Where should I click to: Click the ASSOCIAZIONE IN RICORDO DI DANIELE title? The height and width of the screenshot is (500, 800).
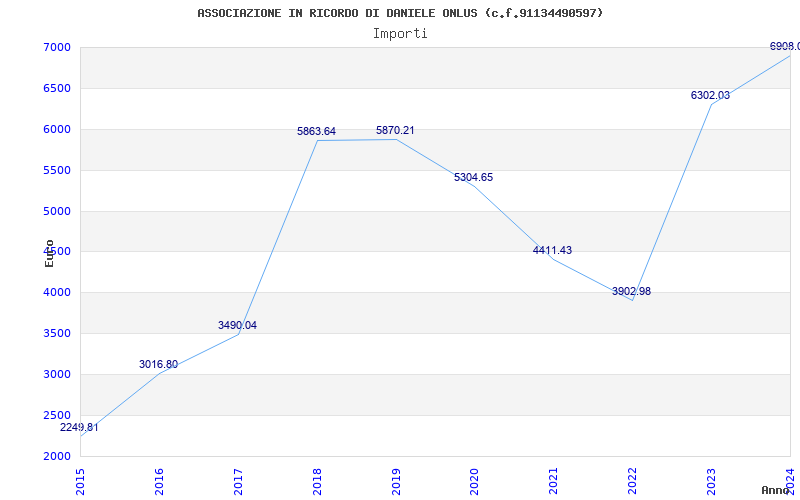(x=336, y=13)
